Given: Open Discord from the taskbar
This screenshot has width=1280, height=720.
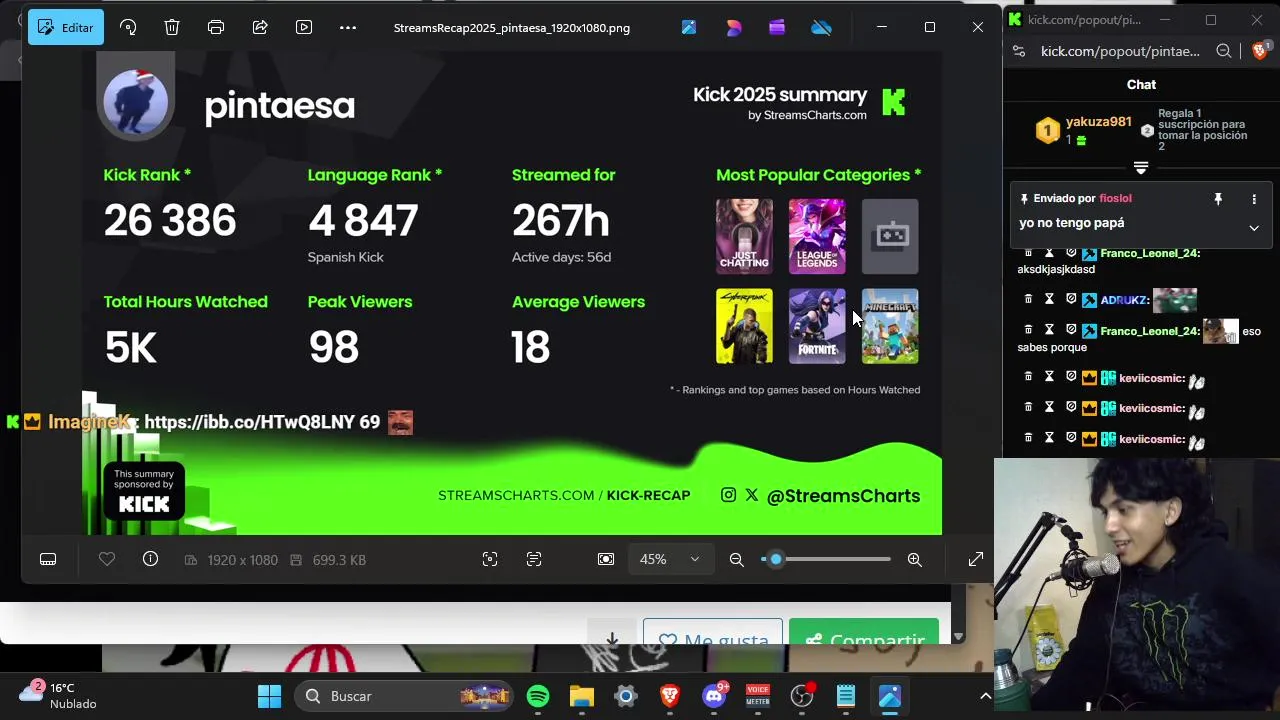Looking at the screenshot, I should click(714, 696).
